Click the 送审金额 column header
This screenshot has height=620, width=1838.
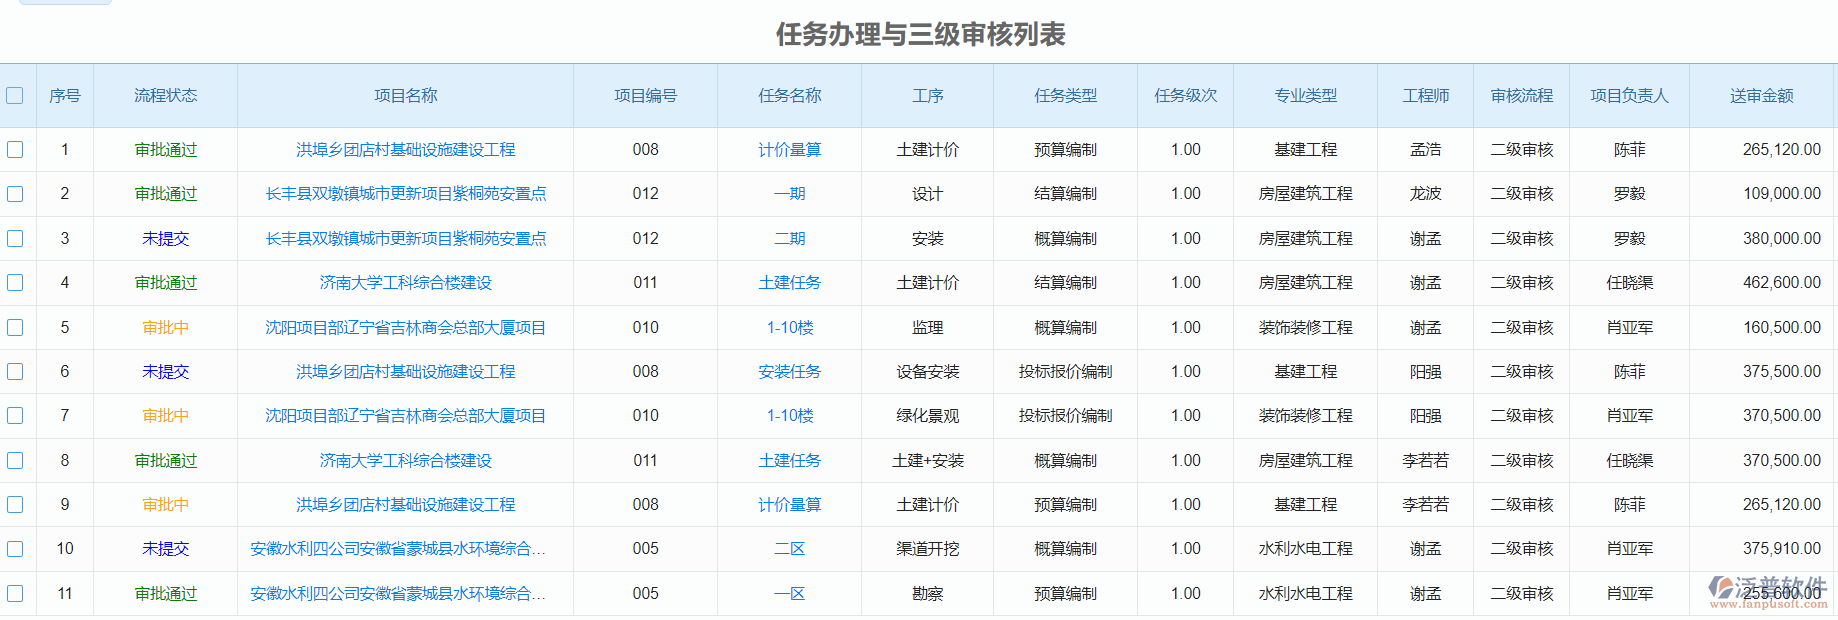click(x=1762, y=96)
